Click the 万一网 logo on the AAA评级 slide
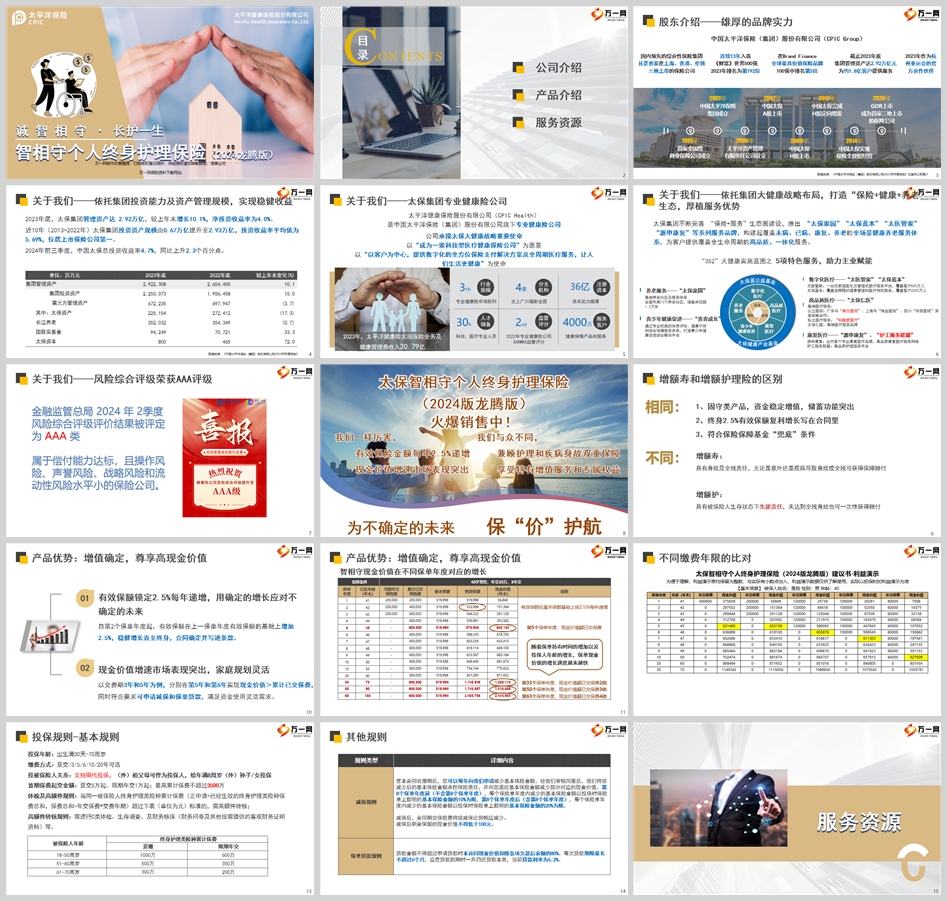The width and height of the screenshot is (947, 901). point(295,372)
